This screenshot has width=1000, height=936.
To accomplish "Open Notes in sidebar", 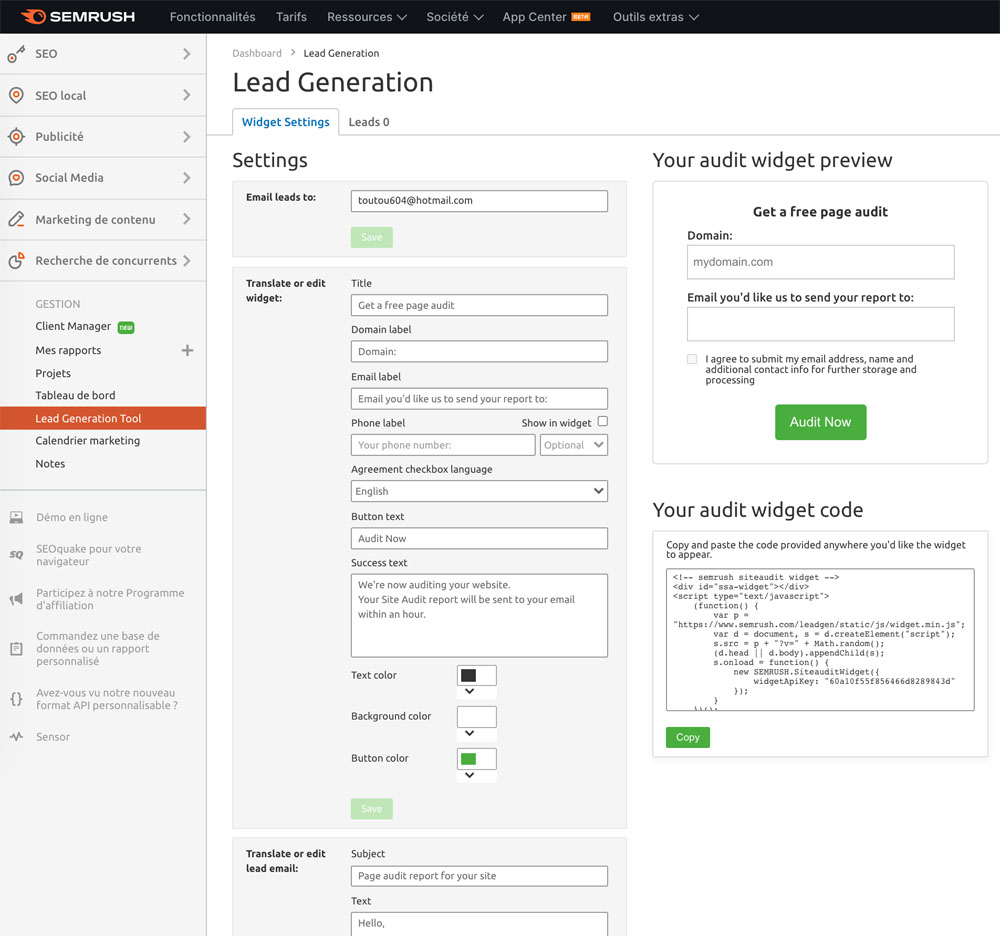I will (50, 464).
